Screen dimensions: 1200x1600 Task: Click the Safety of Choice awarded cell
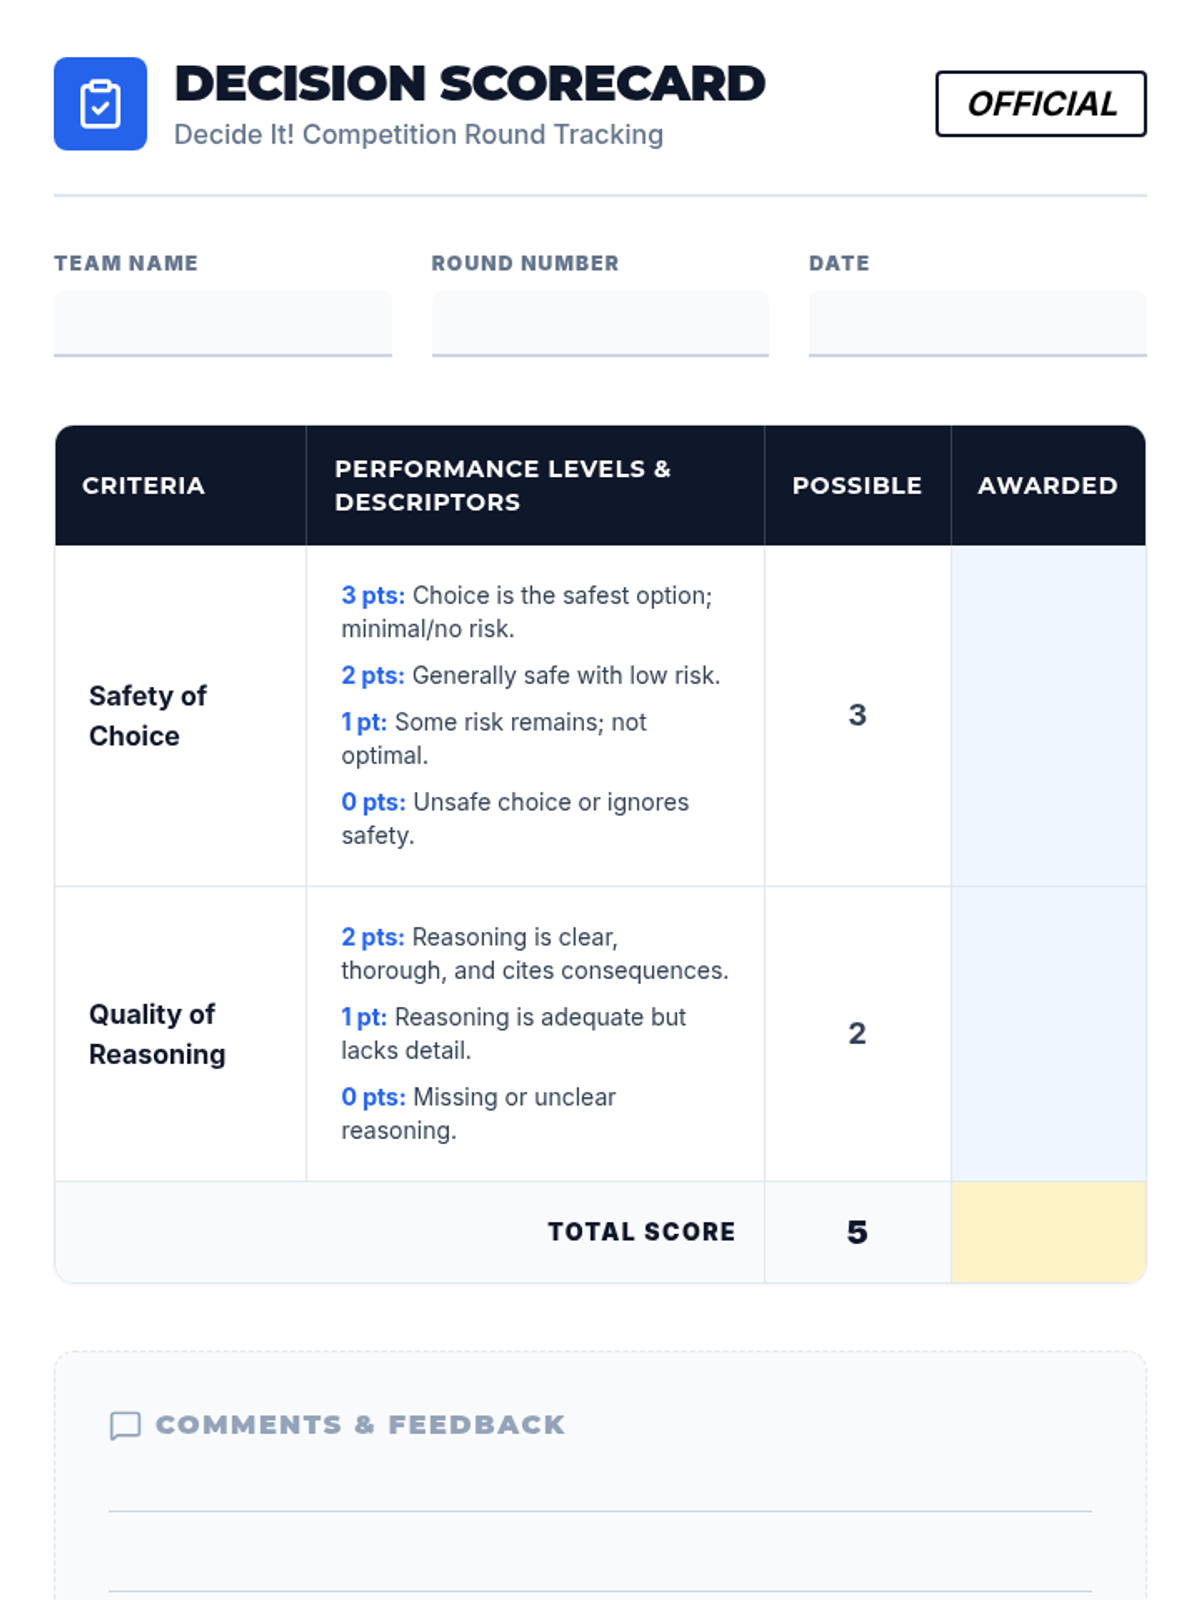(x=1048, y=715)
